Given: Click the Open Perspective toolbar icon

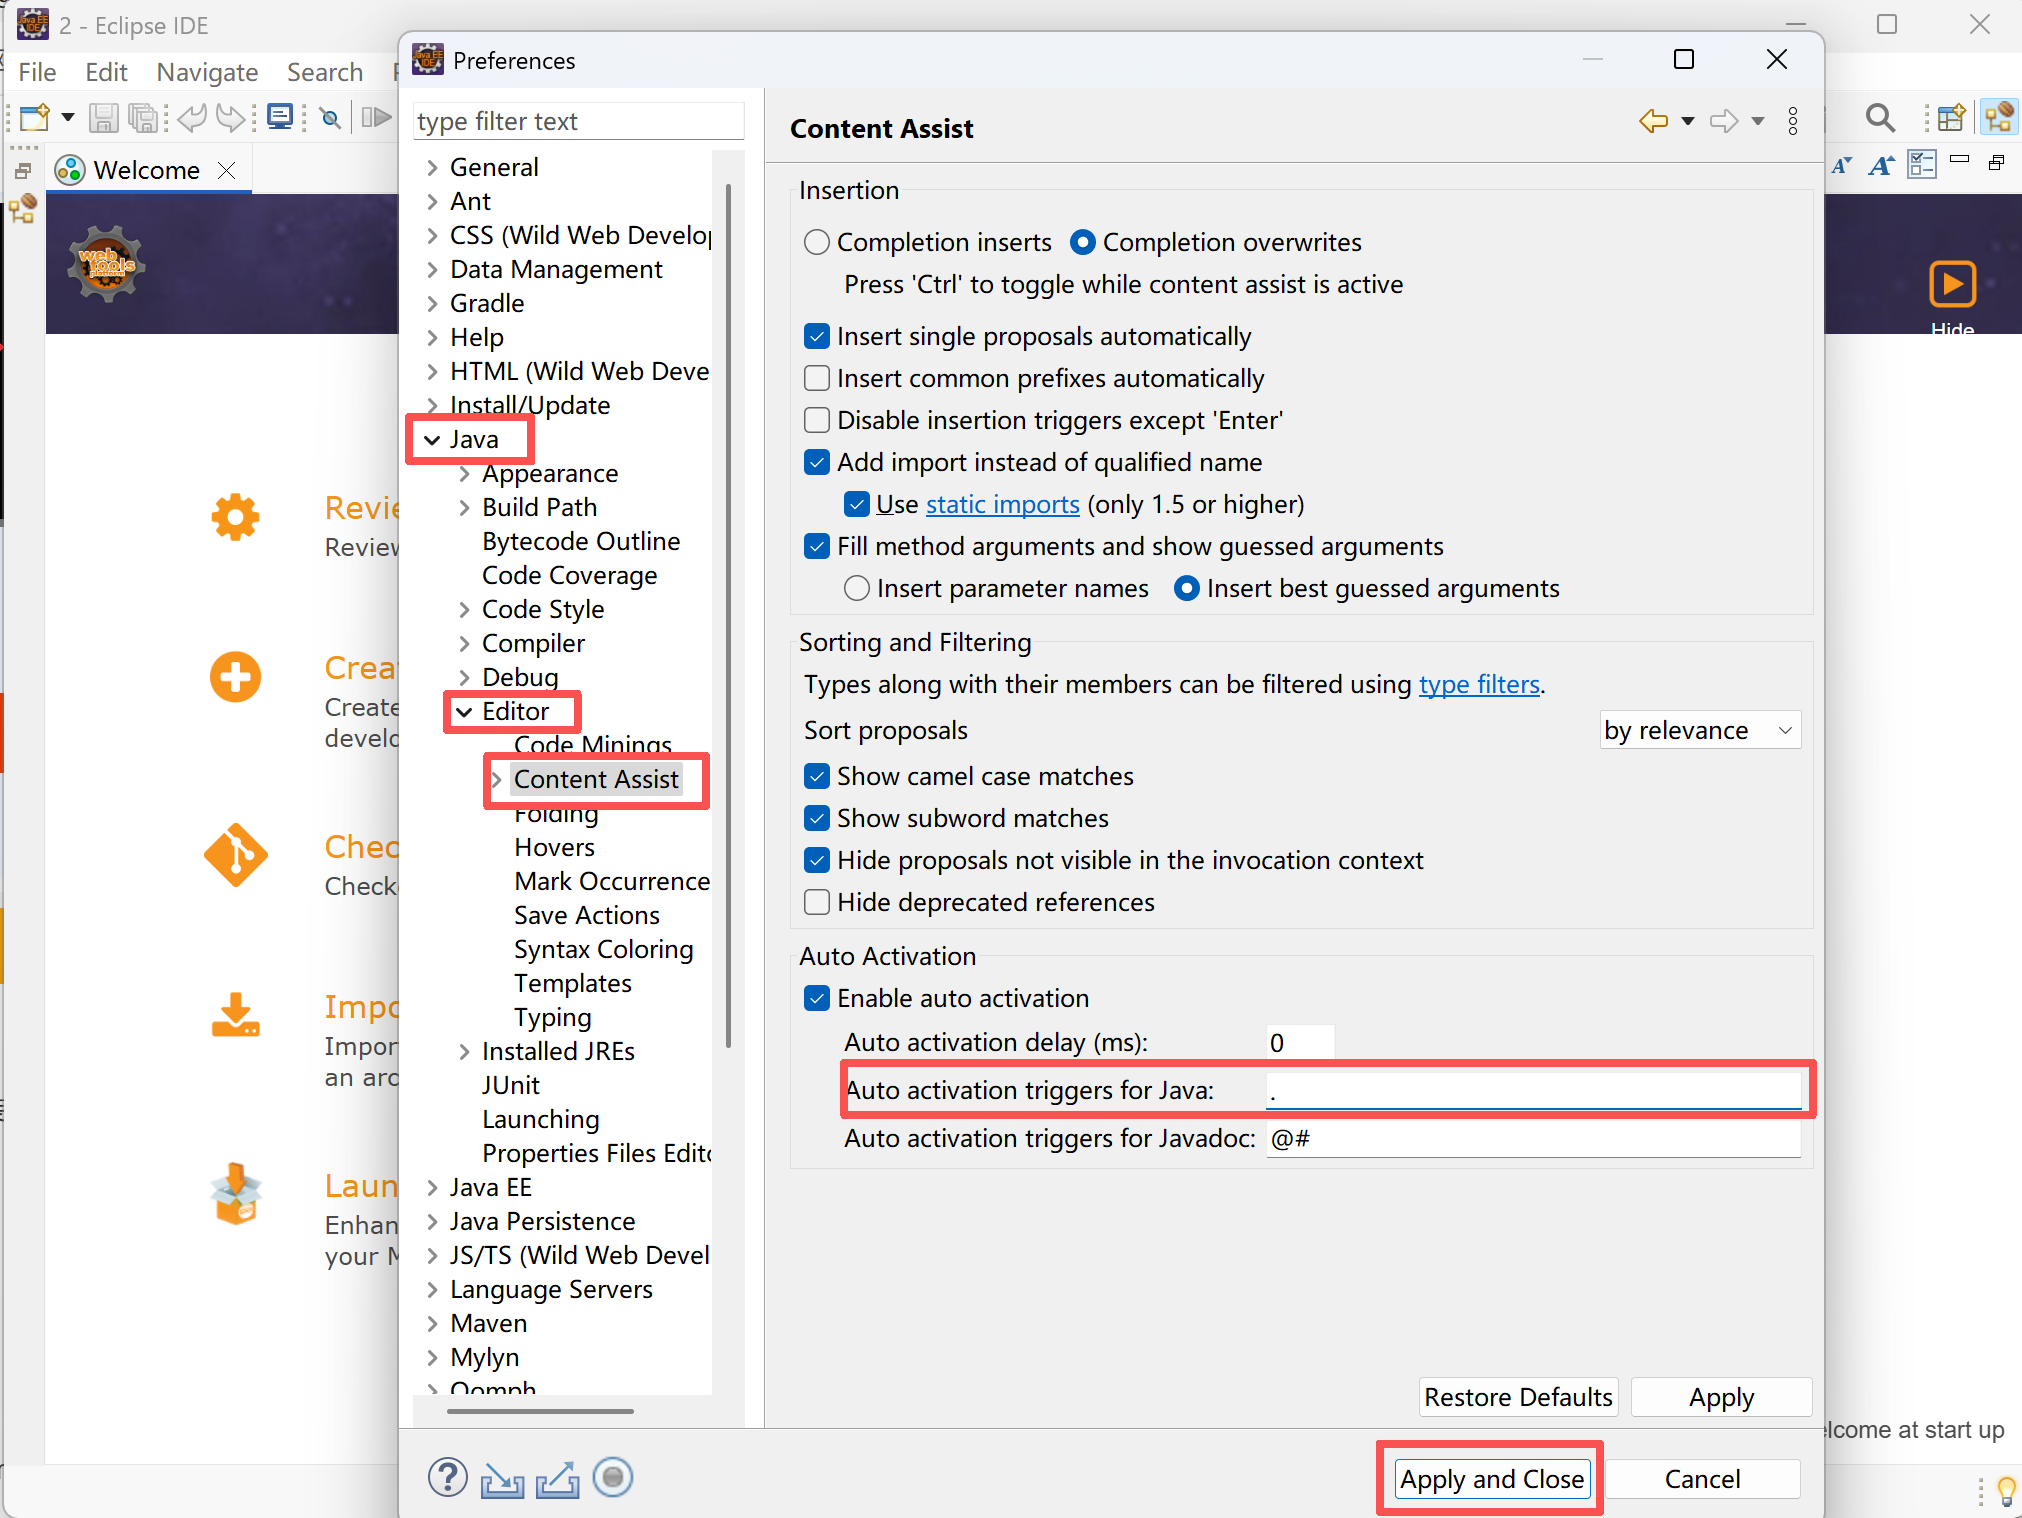Looking at the screenshot, I should click(x=1949, y=118).
